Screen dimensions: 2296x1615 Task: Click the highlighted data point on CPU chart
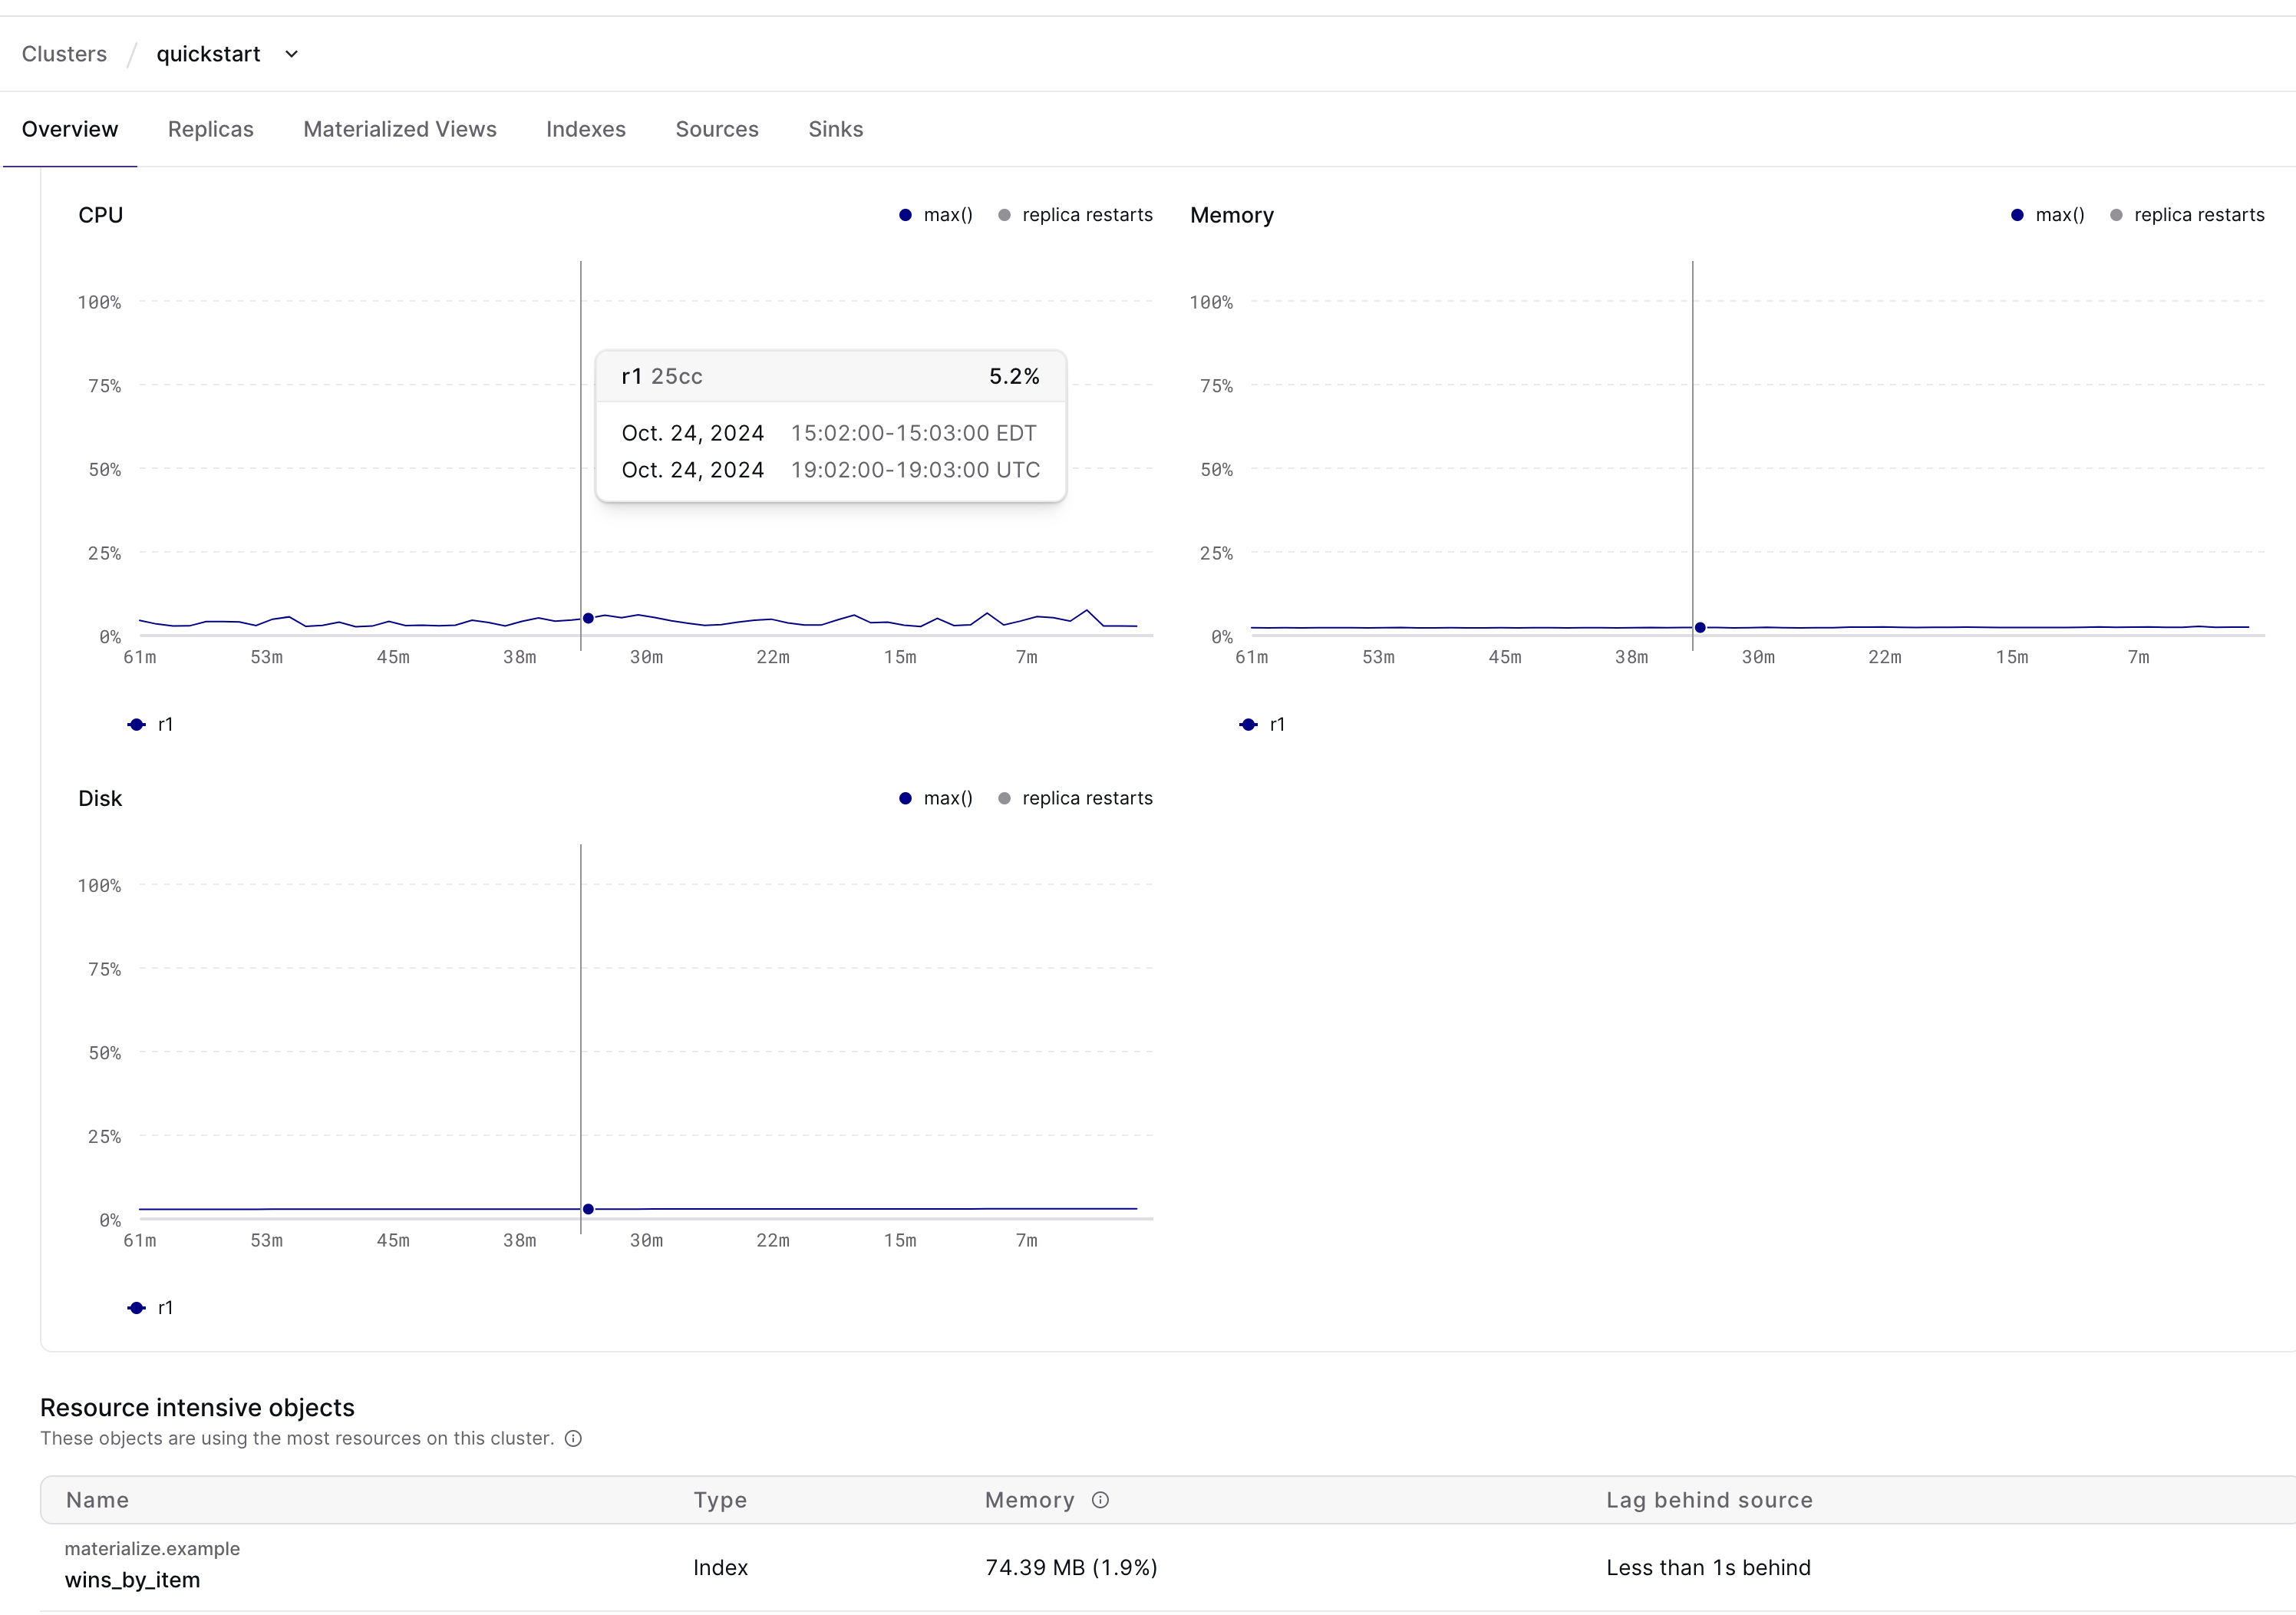pos(588,618)
